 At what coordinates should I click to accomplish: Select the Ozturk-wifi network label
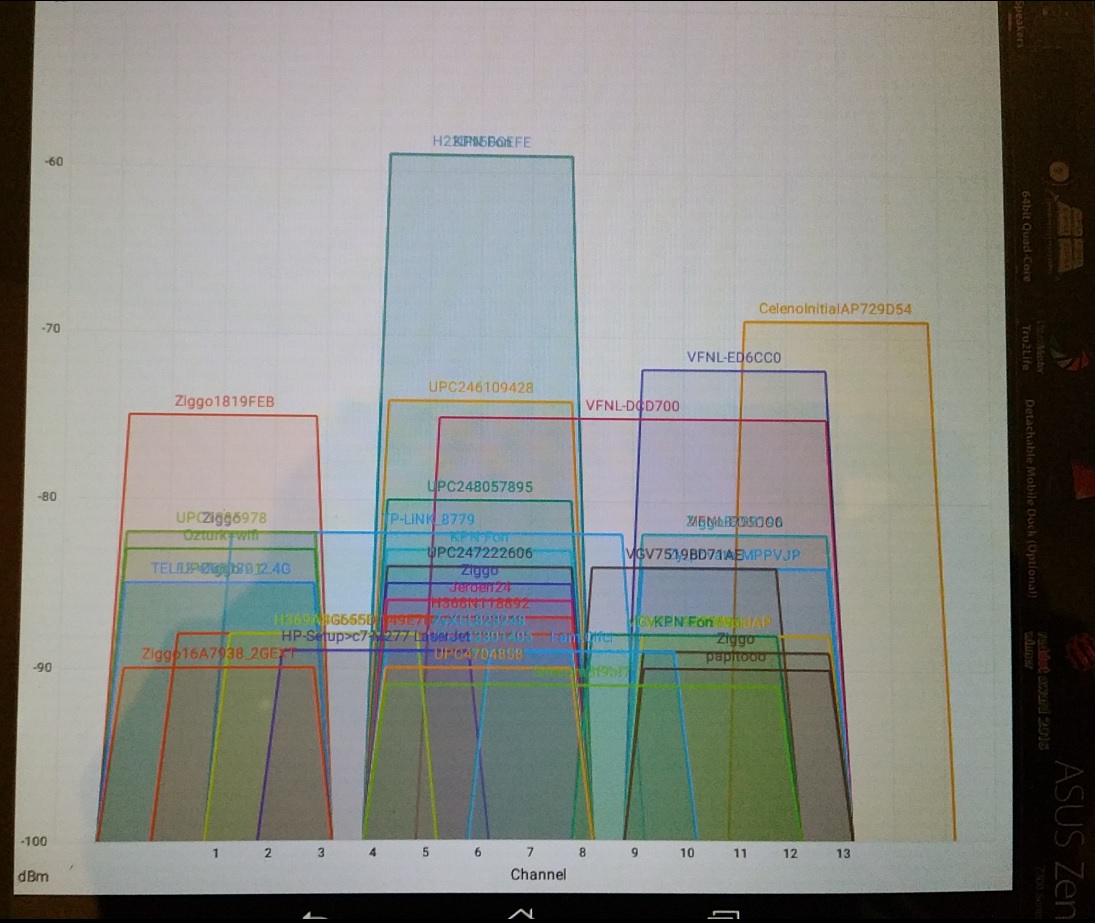point(221,536)
